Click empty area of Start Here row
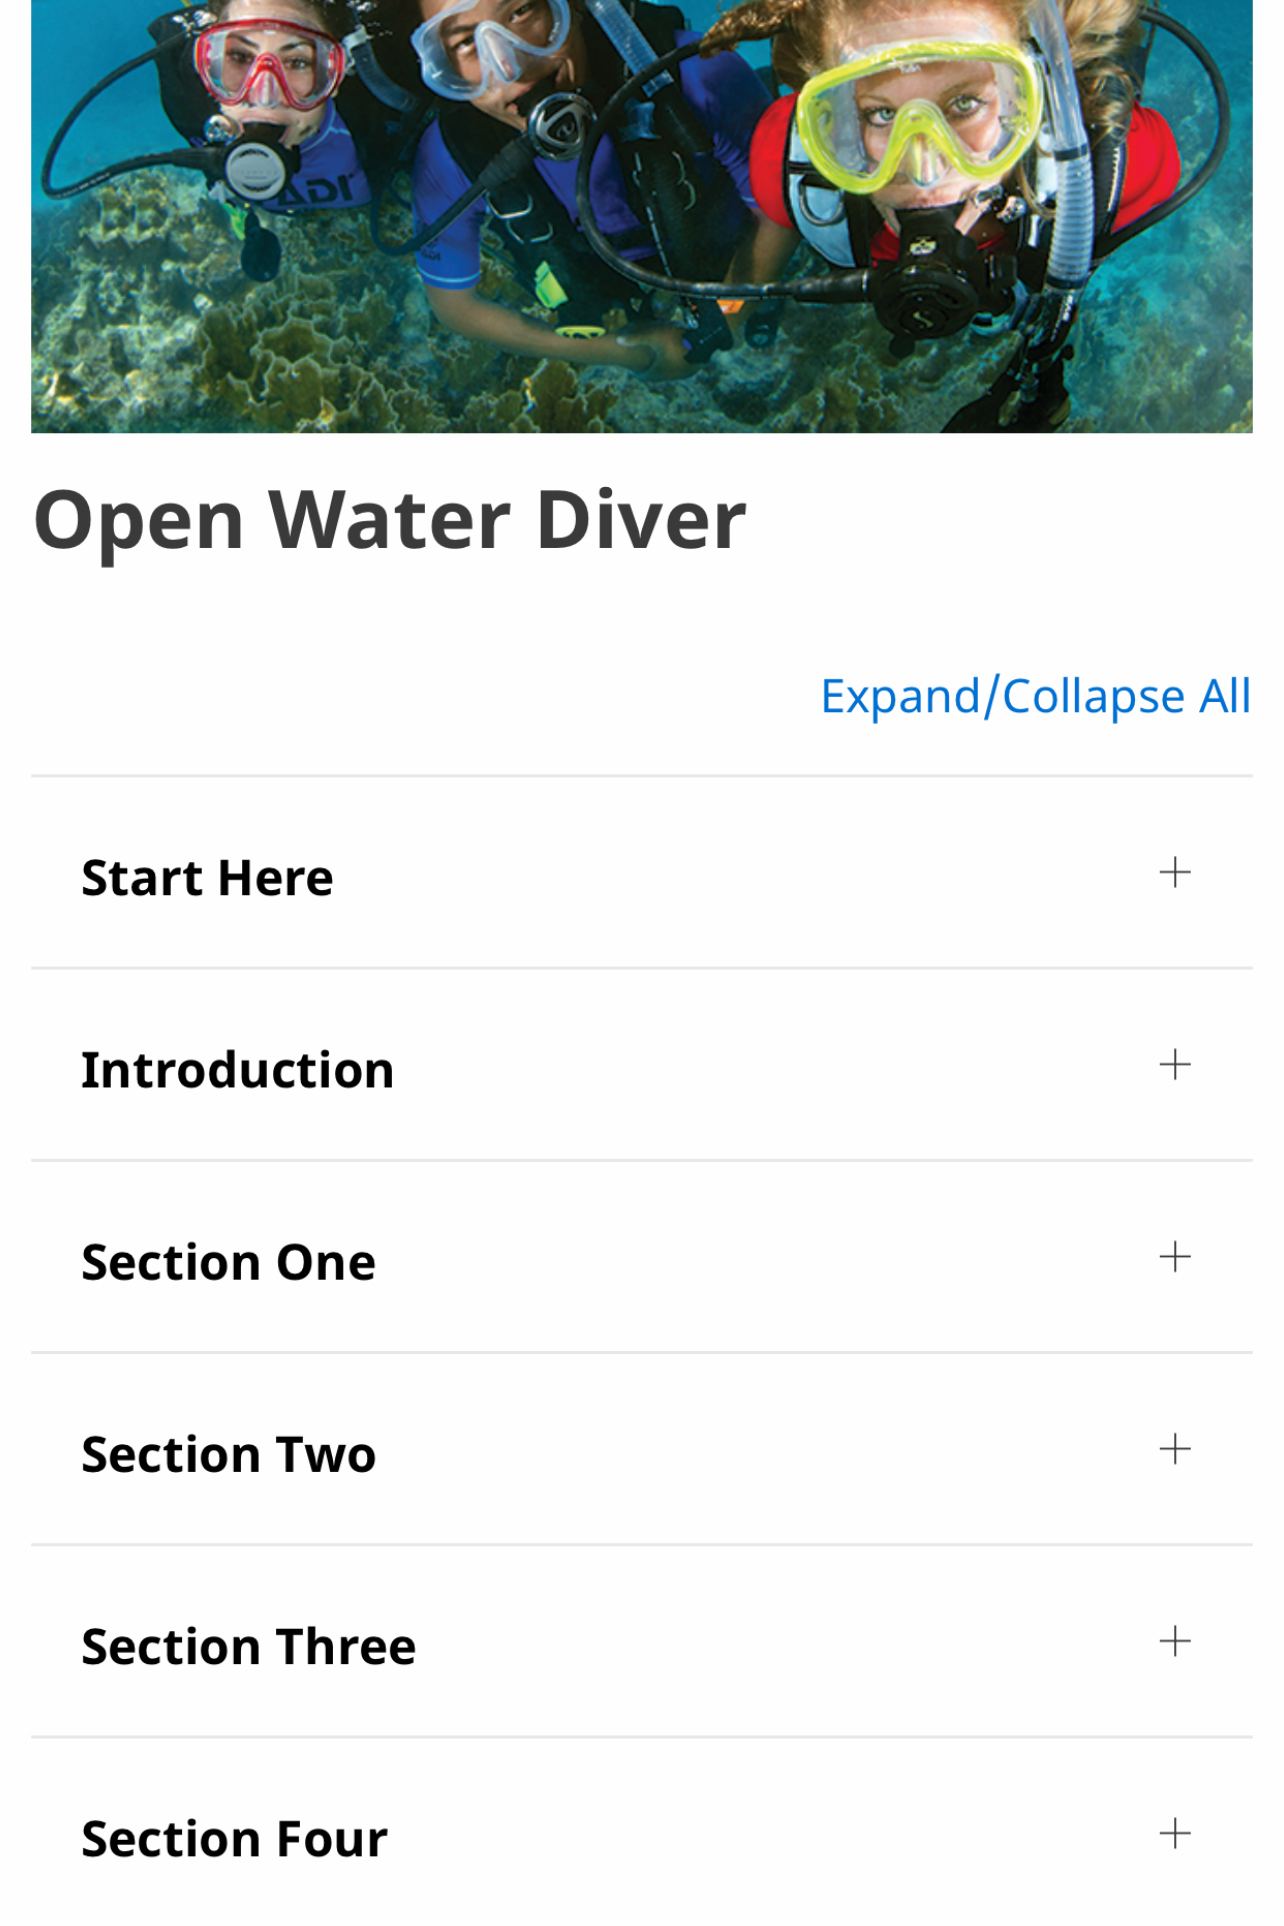This screenshot has width=1284, height=1926. (740, 872)
